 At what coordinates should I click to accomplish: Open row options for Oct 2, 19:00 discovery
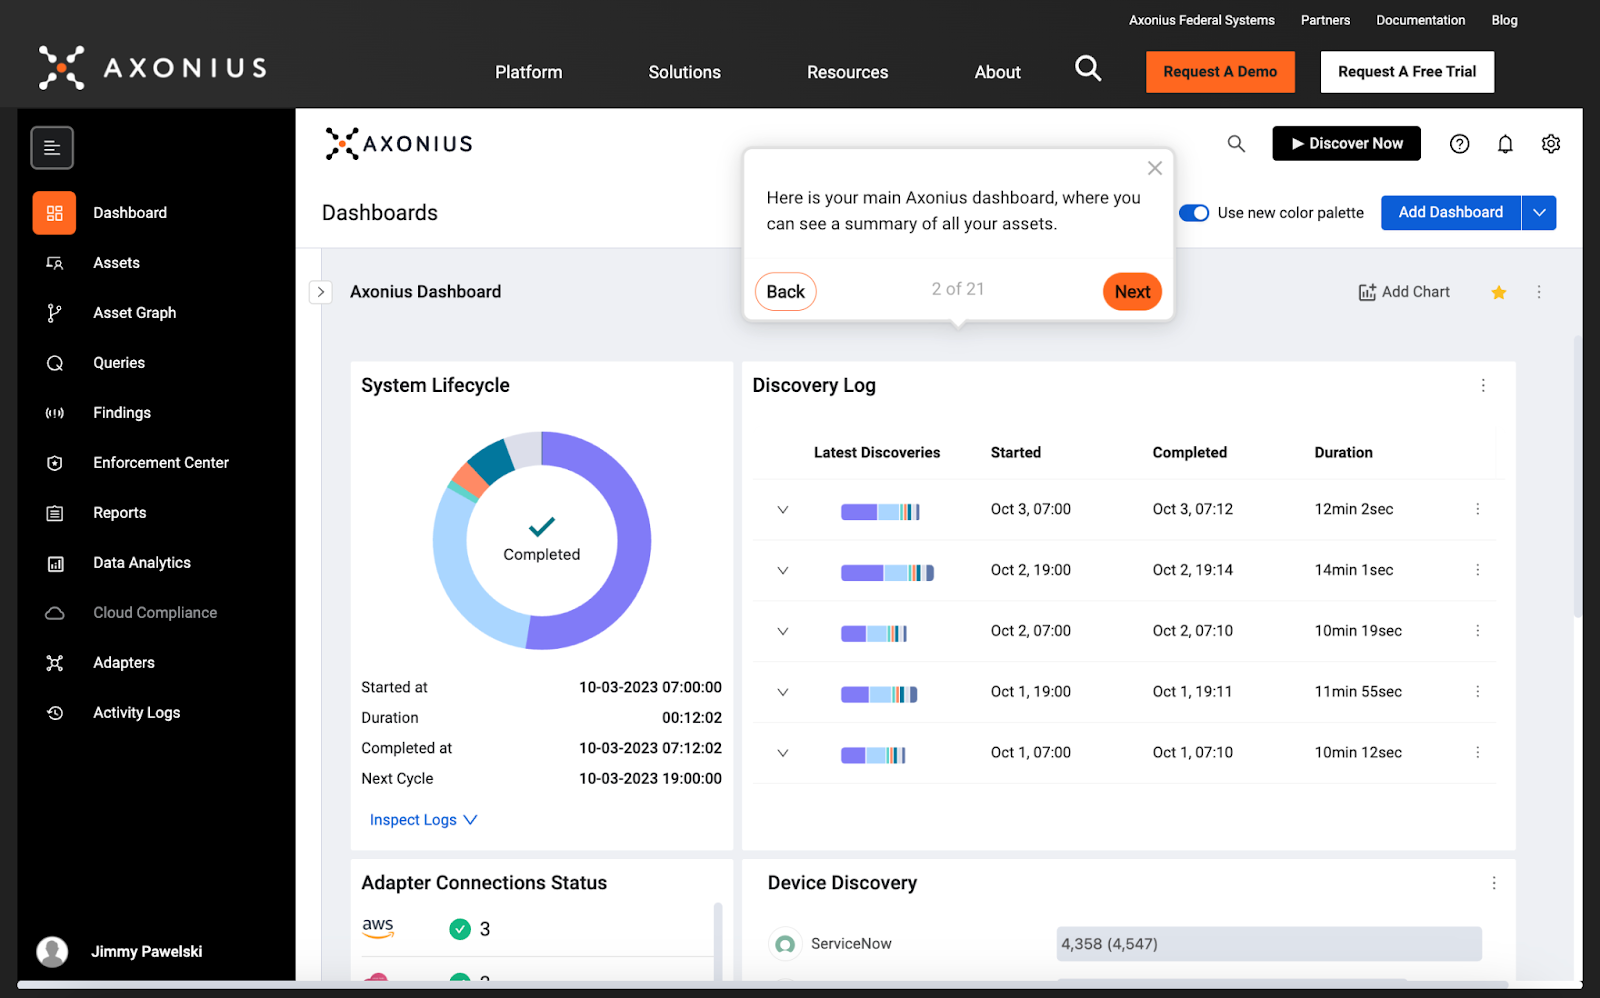tap(1477, 570)
